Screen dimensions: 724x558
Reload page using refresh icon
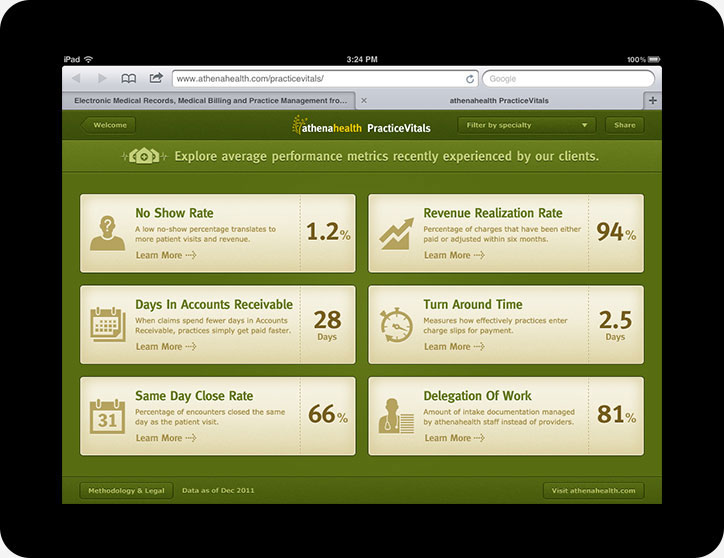[x=470, y=79]
